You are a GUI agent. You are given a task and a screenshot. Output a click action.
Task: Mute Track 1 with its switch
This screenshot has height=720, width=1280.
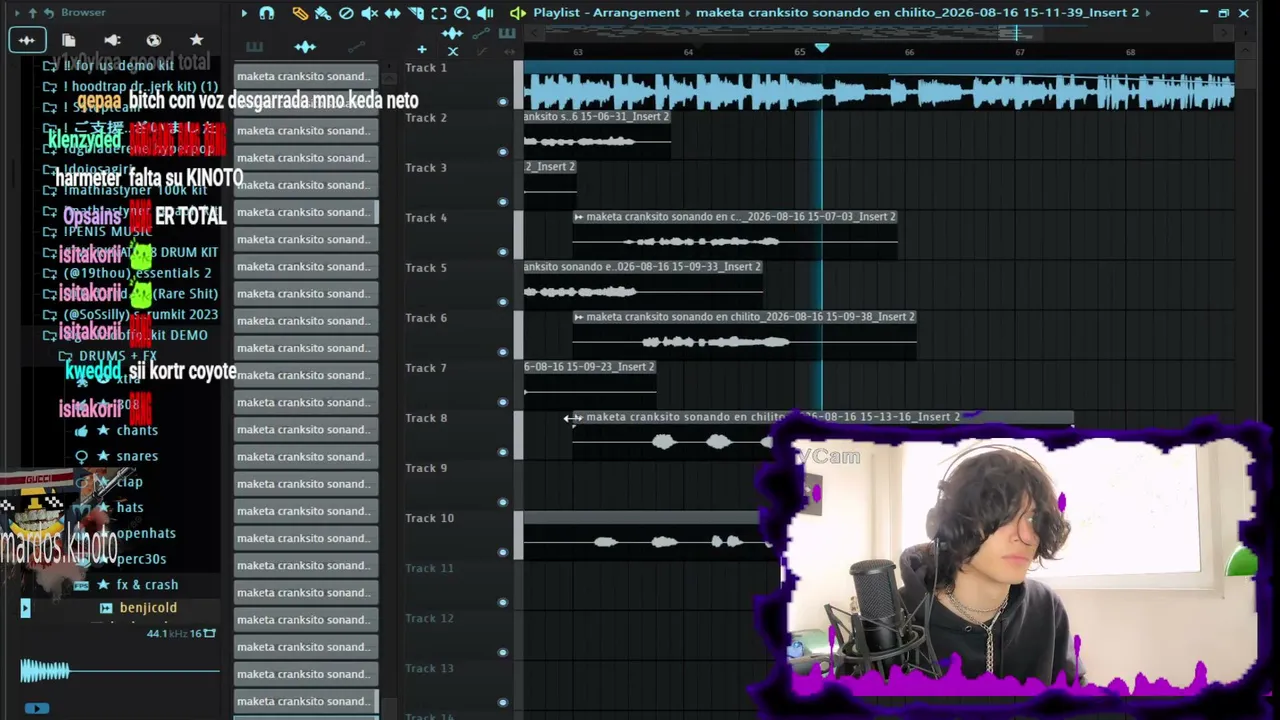[503, 102]
